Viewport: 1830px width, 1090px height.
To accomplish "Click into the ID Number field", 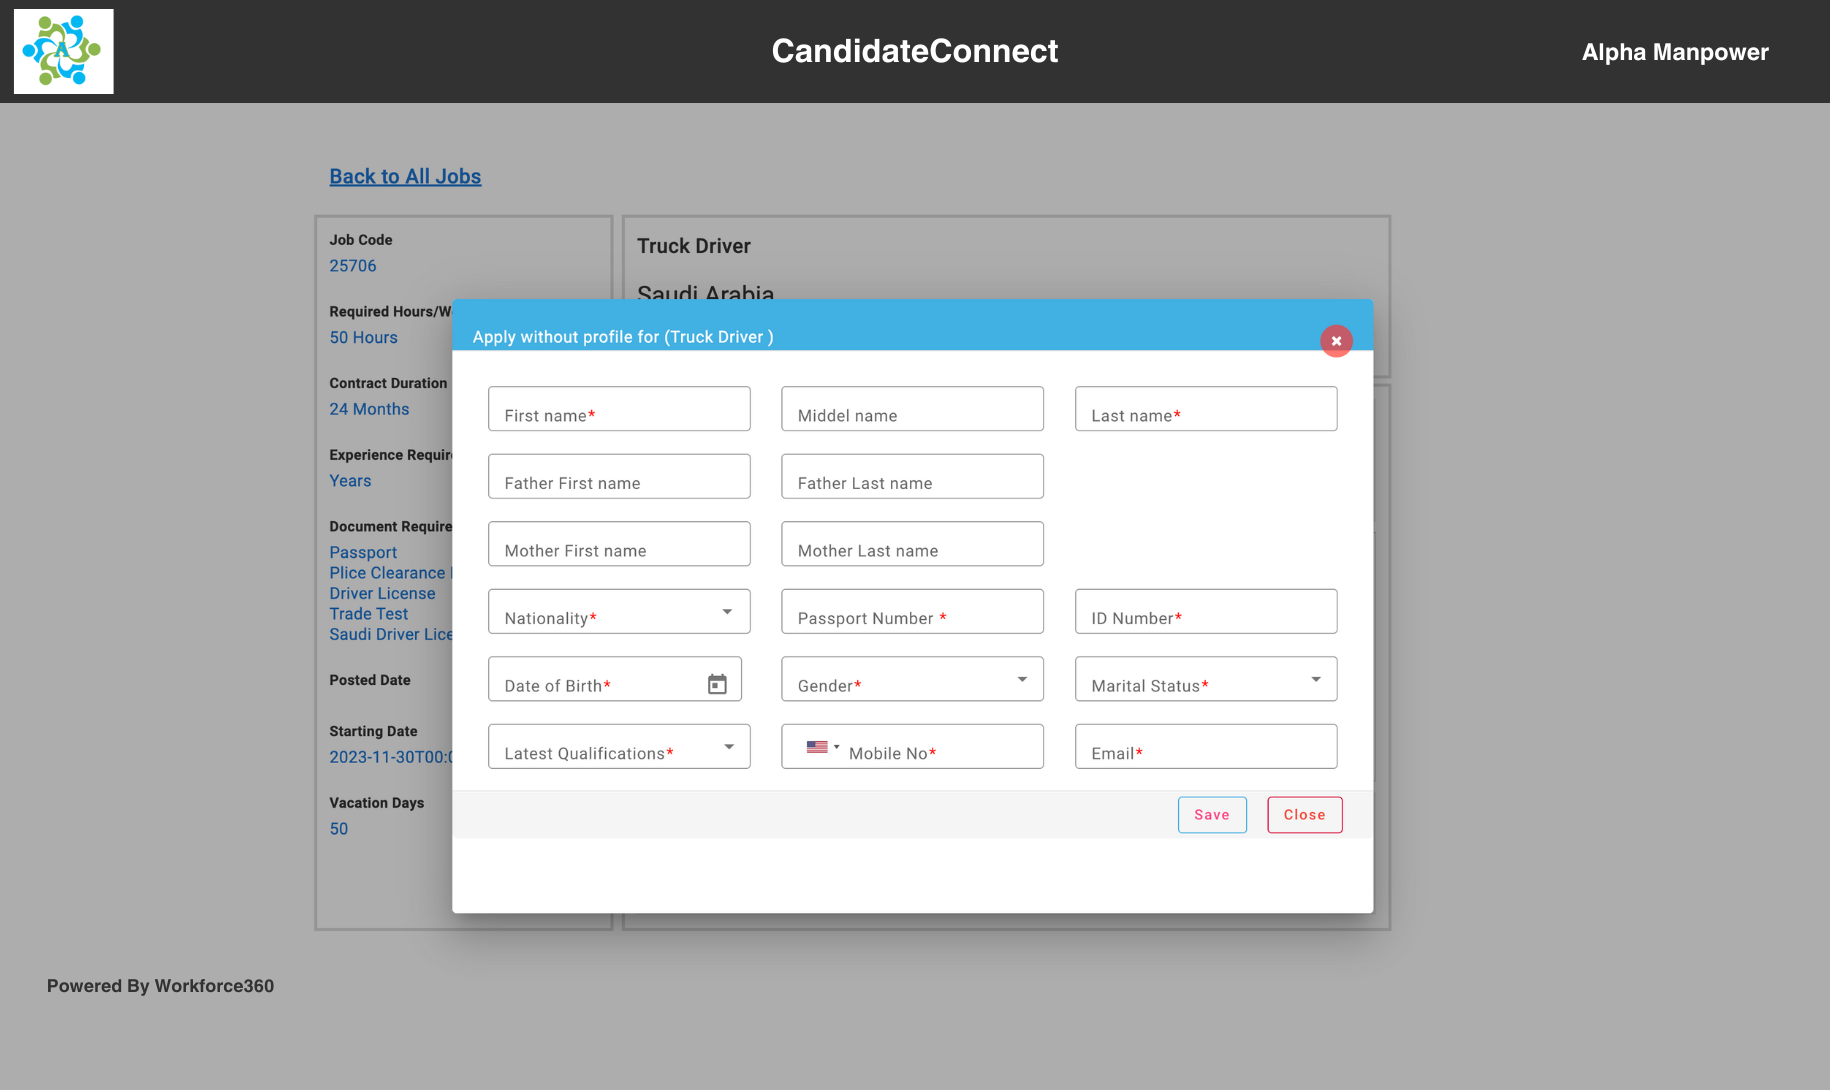I will 1205,612.
